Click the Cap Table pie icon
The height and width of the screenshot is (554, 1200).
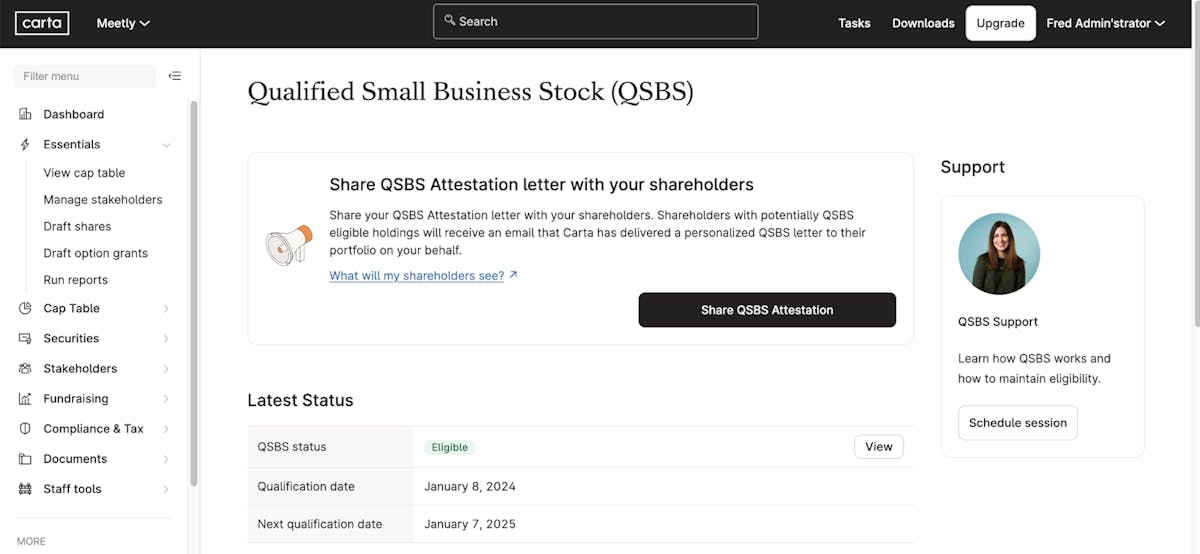coord(25,308)
